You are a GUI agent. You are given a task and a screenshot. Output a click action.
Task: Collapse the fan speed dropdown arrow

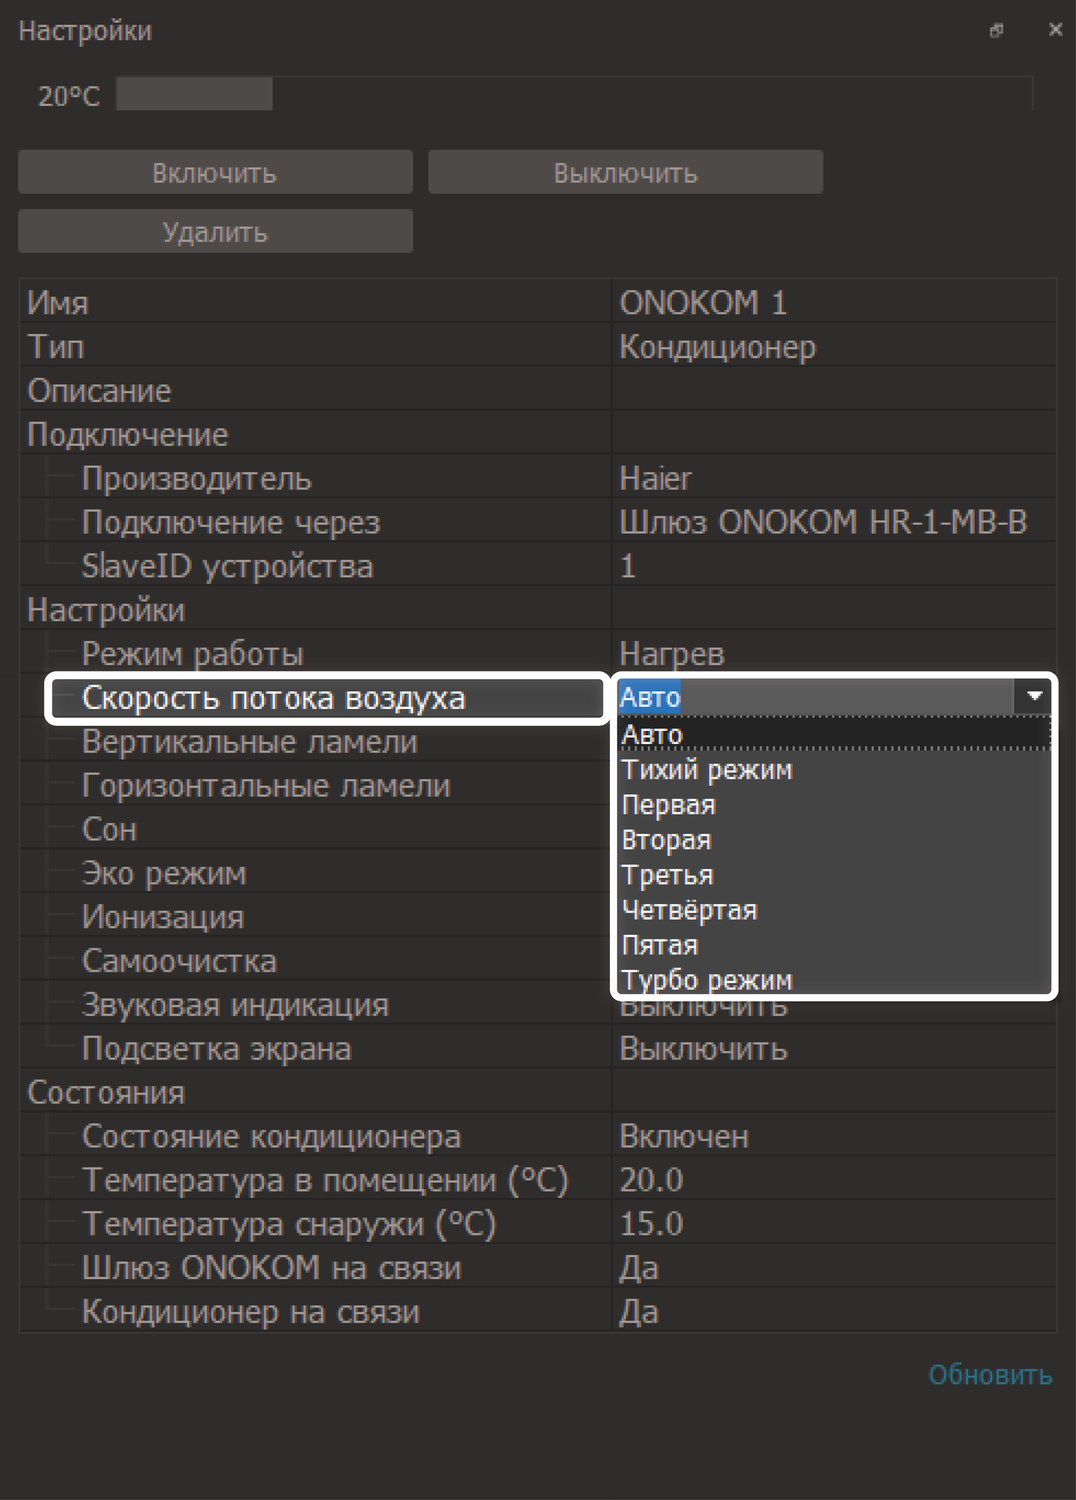[1034, 696]
